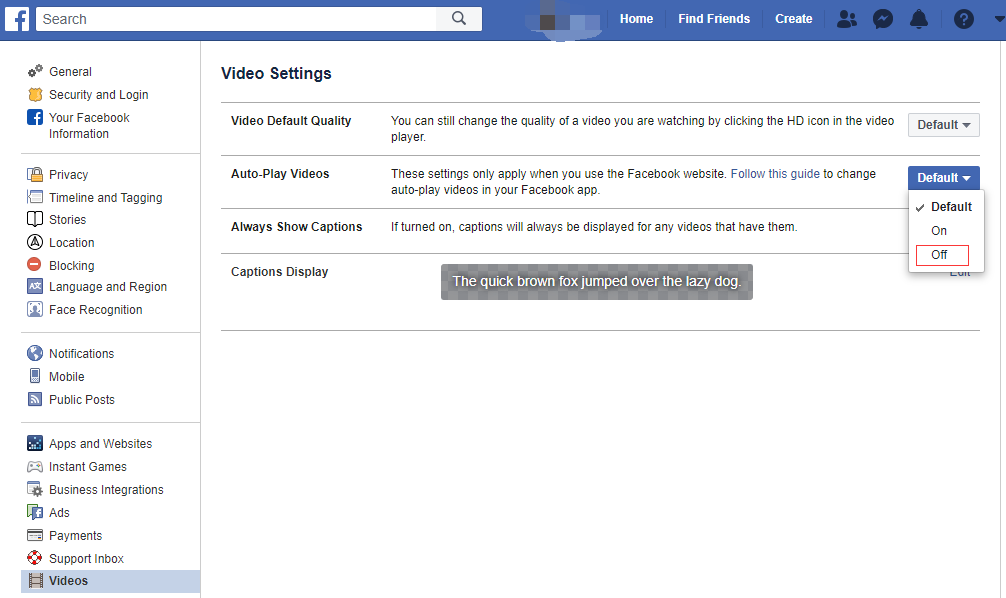Open 'Stories' settings label

(67, 219)
